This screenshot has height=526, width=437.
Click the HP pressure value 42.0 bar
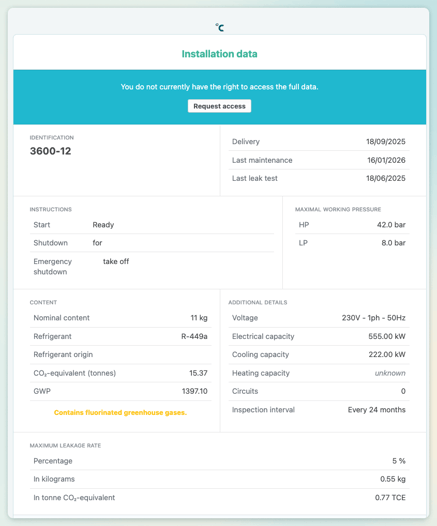click(391, 225)
